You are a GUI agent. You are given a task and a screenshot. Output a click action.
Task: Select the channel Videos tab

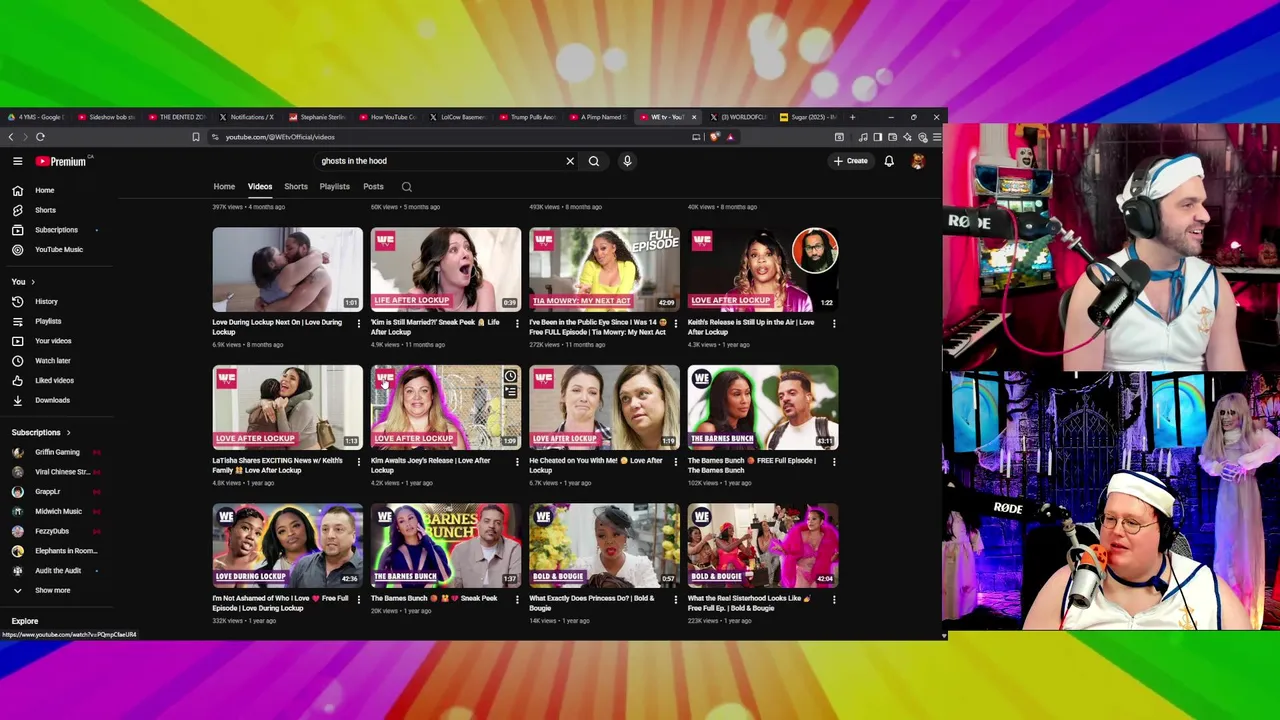pyautogui.click(x=260, y=187)
